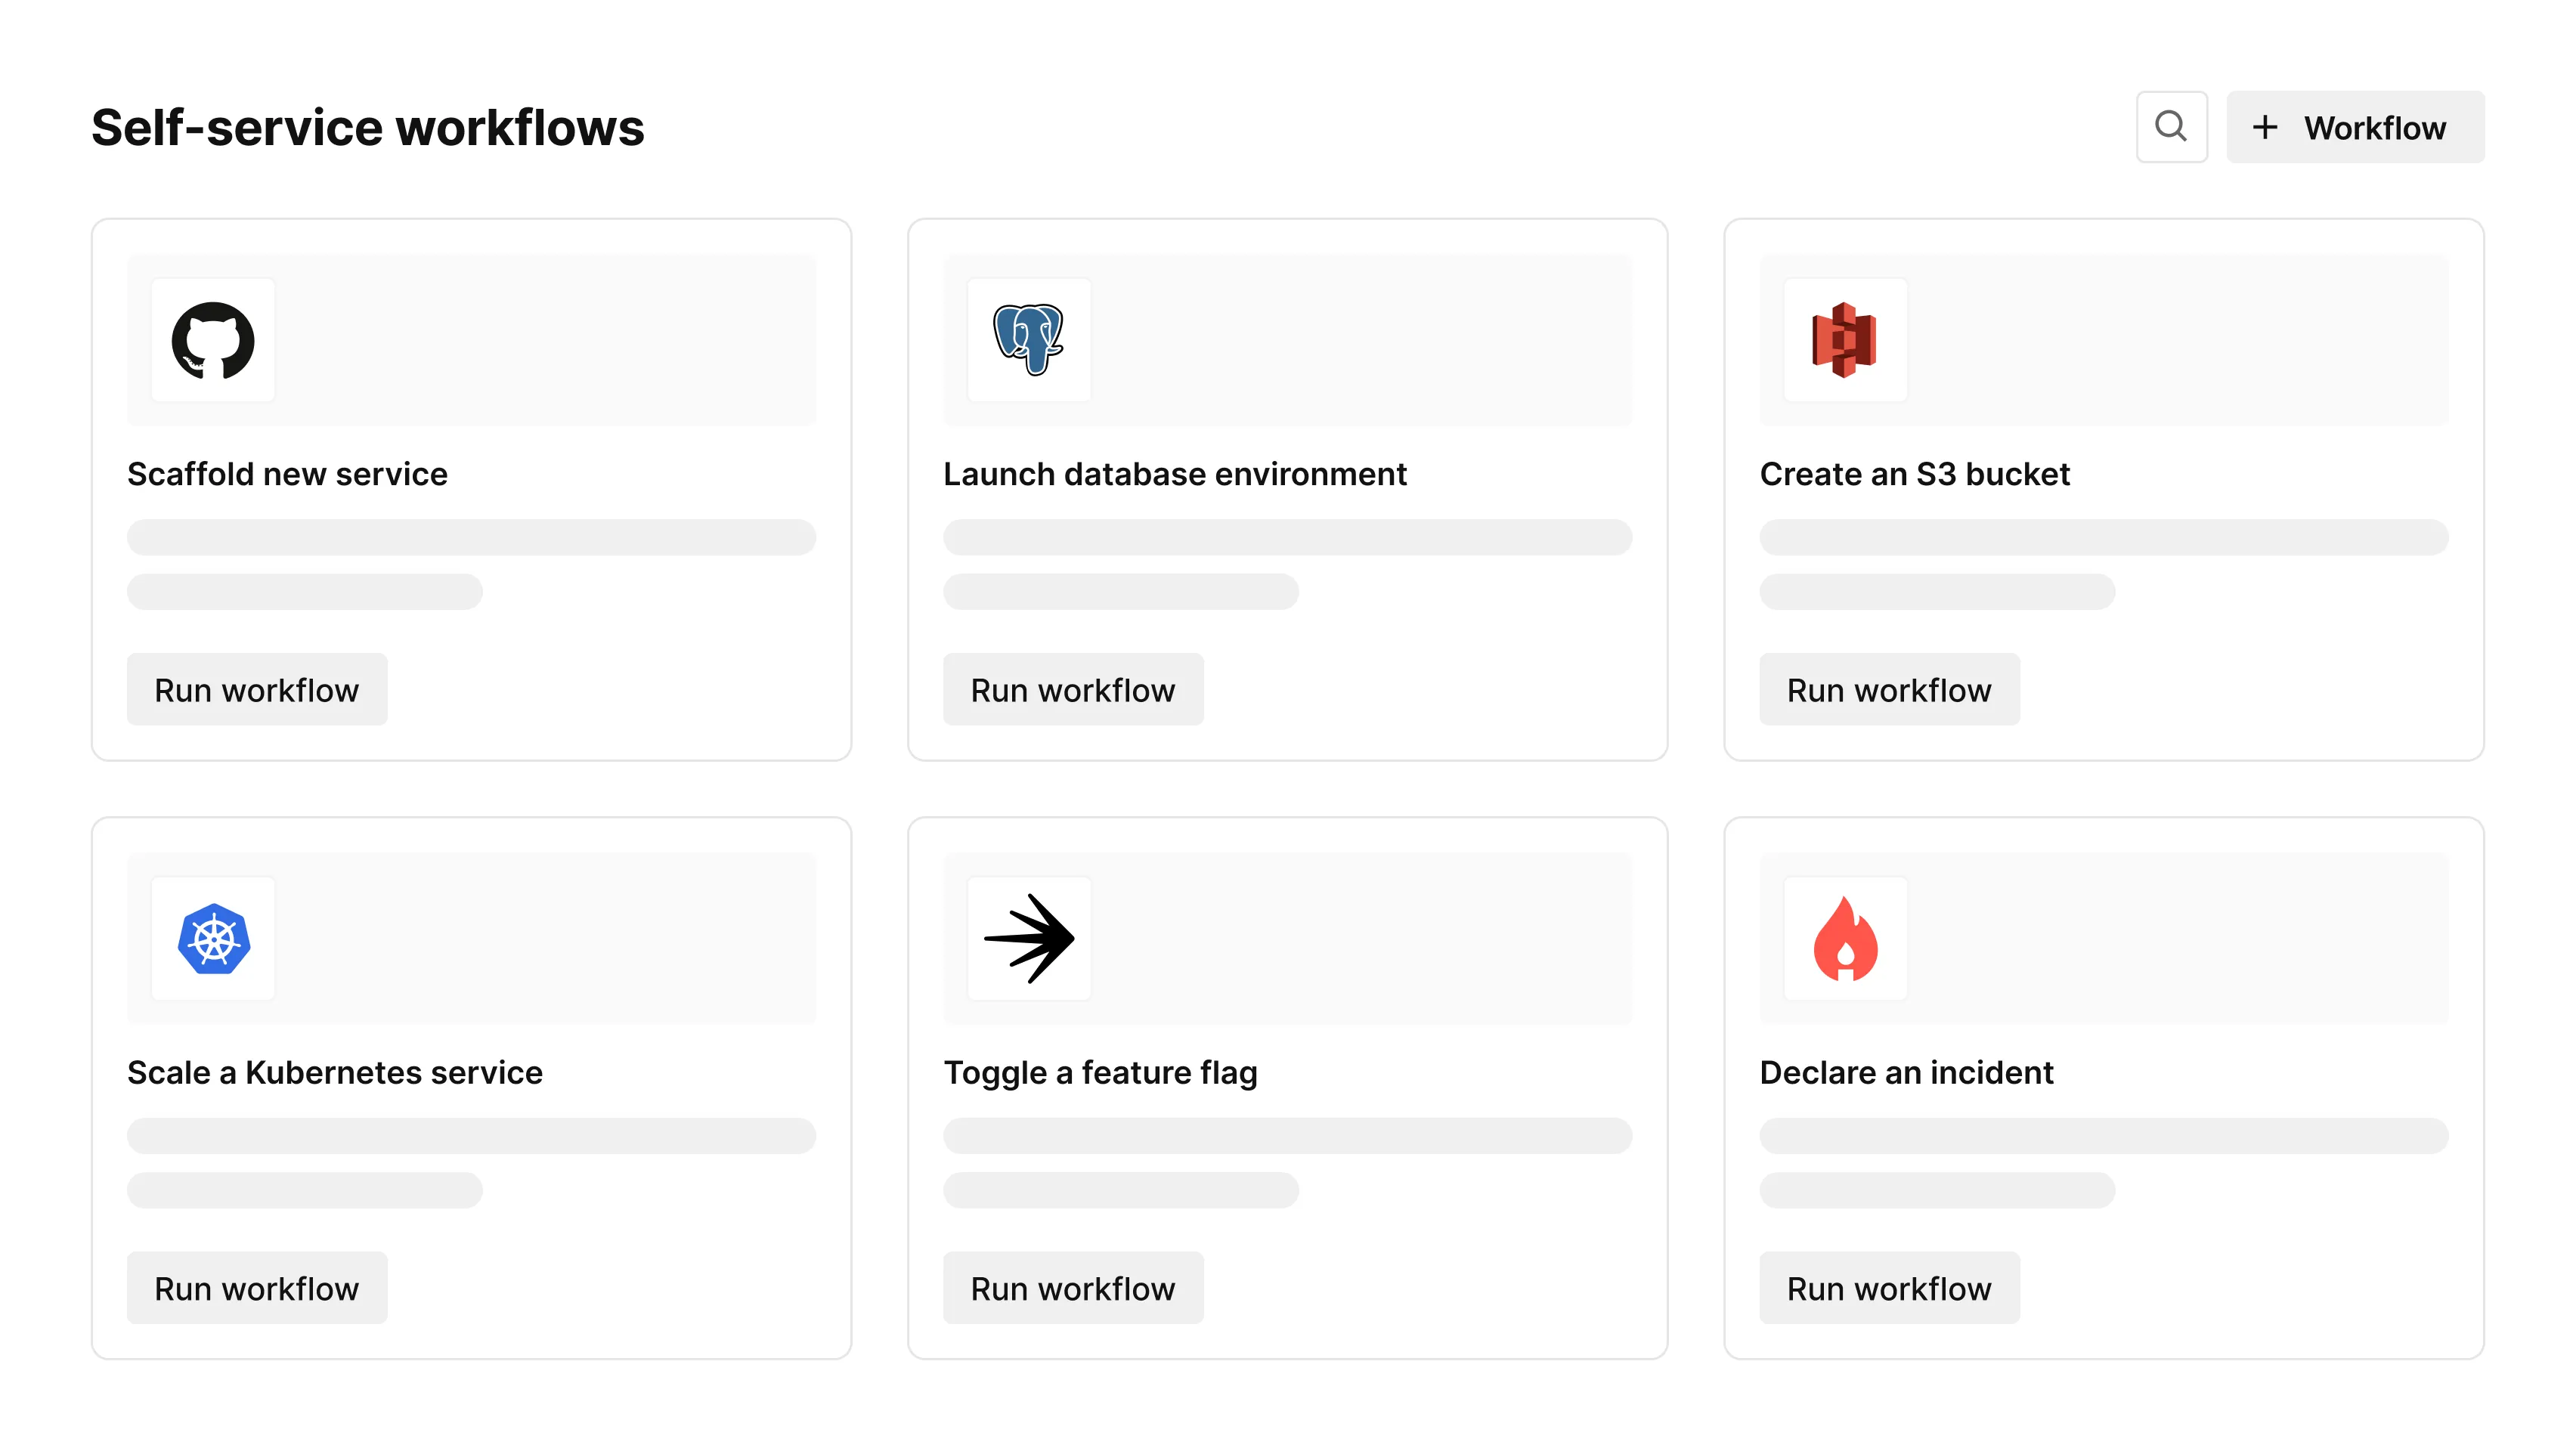The image size is (2576, 1451).
Task: Open the 'Scaffold new service' title
Action: [x=287, y=474]
